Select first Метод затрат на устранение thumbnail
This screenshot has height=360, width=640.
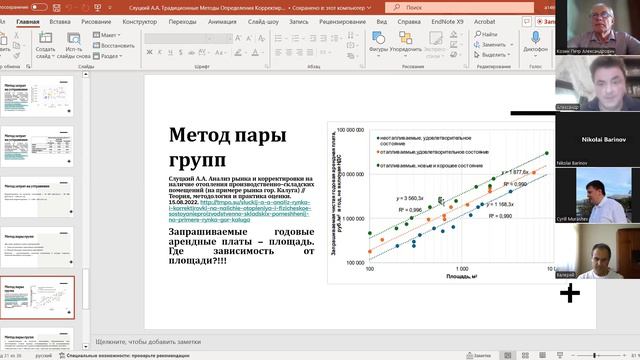tap(38, 96)
